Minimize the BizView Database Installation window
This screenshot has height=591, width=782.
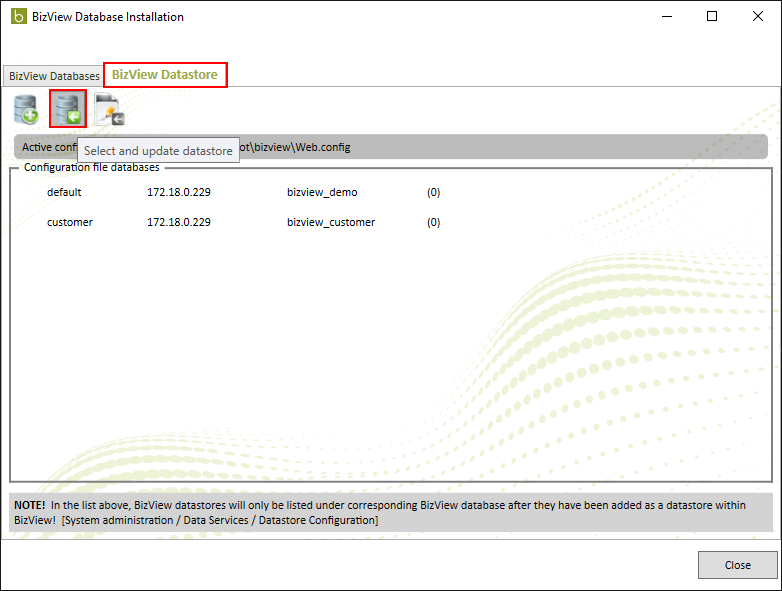tap(667, 16)
